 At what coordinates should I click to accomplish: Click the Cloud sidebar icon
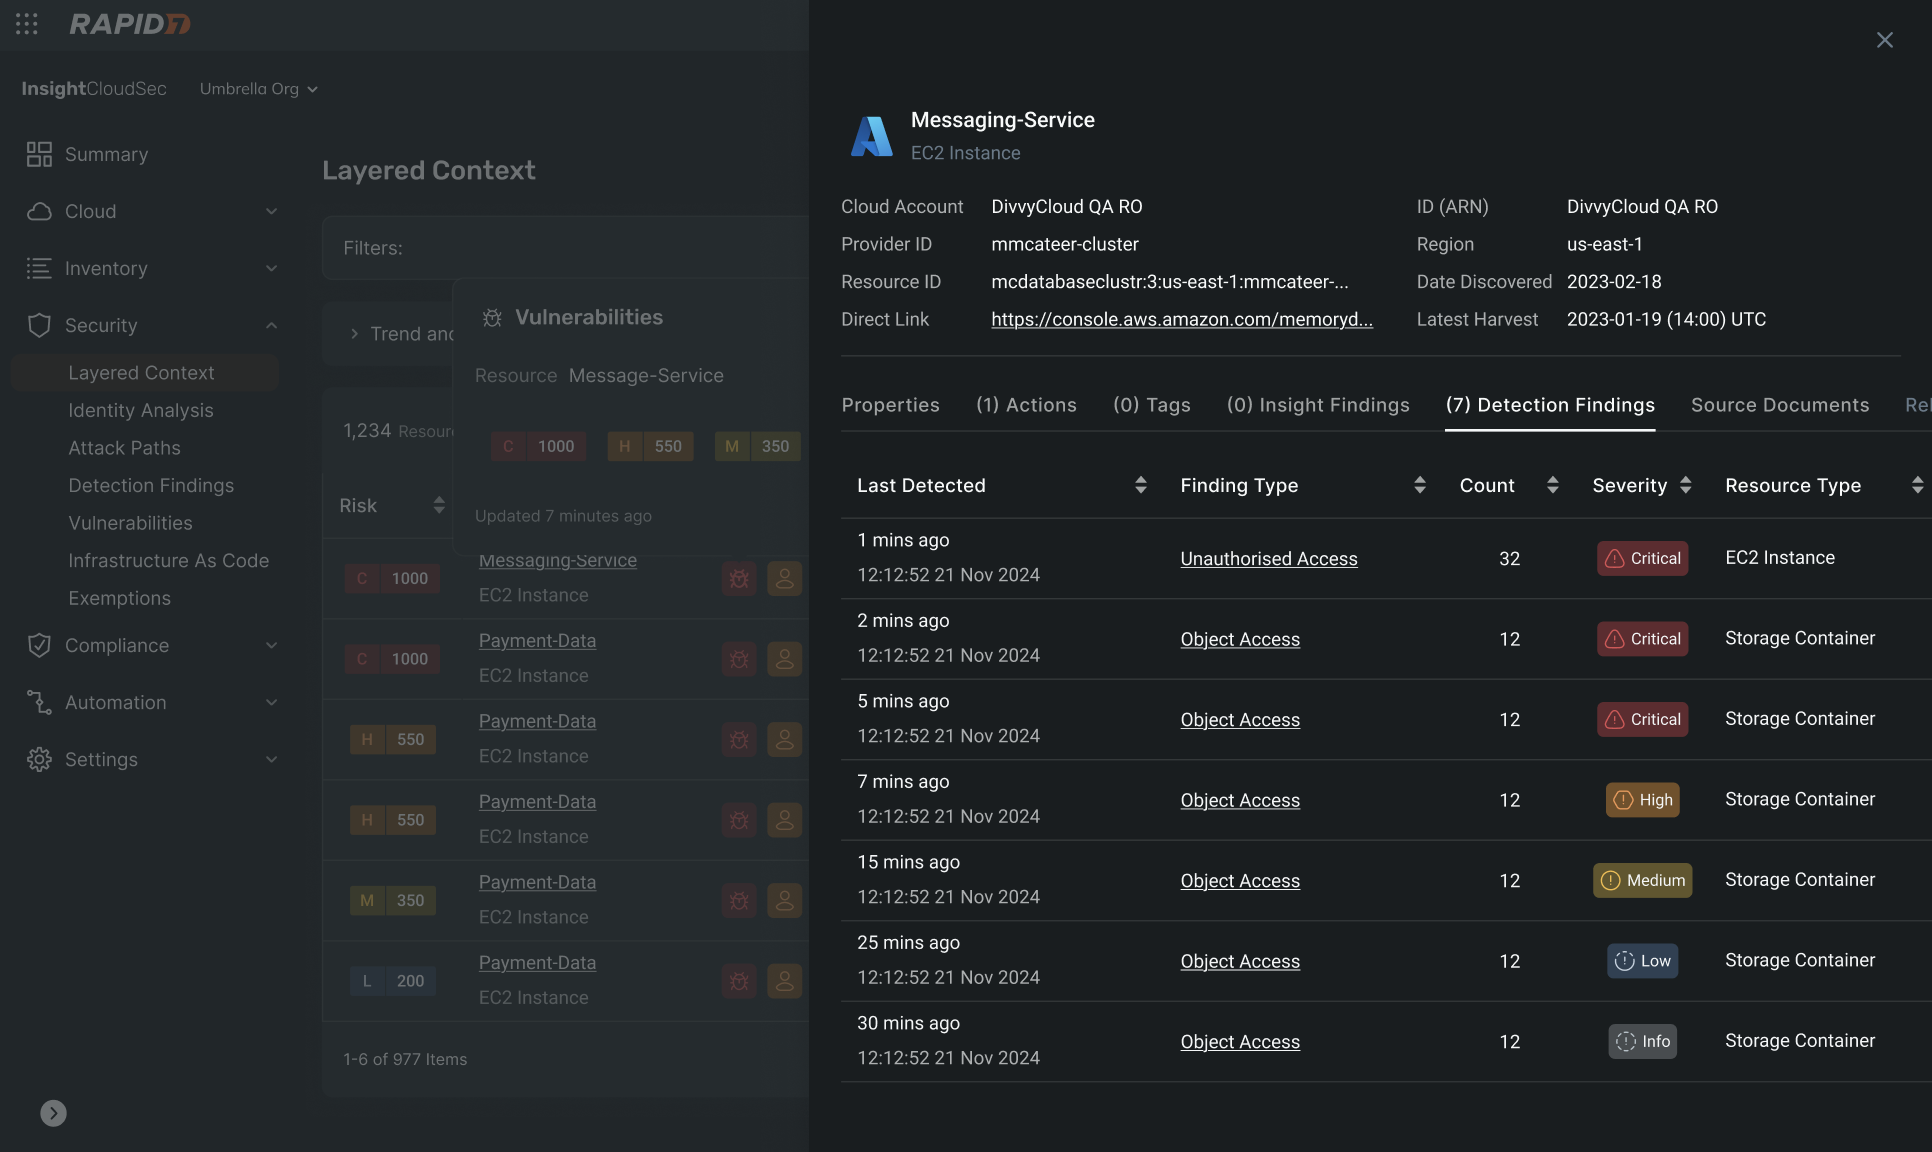point(39,211)
